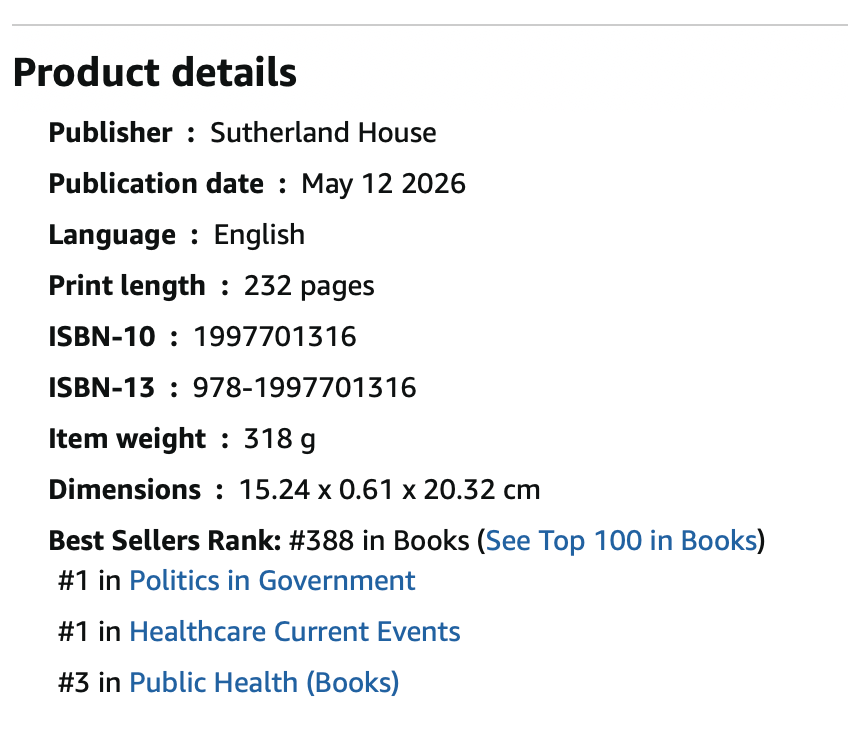Click the Dimensions field label
The width and height of the screenshot is (848, 732).
coord(124,489)
